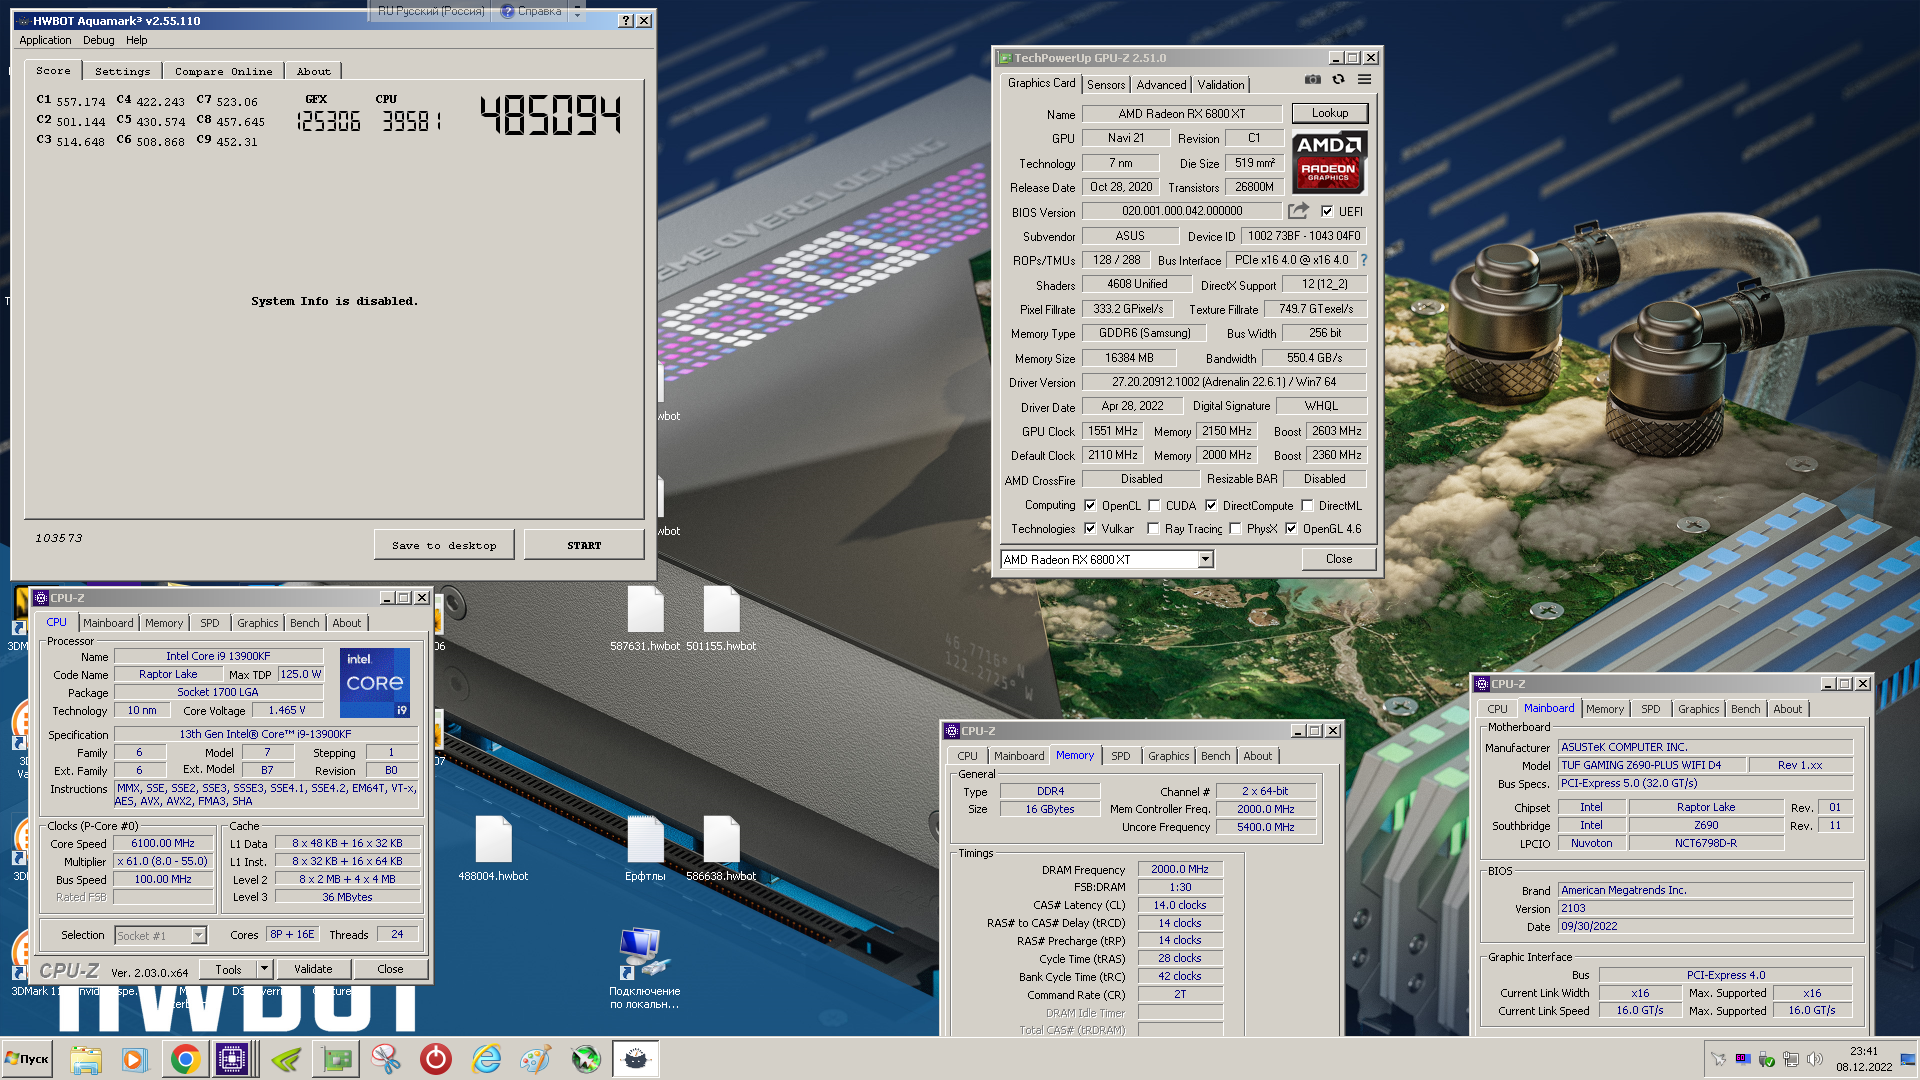Click the BIOS export share icon in GPU-Z
Viewport: 1920px width, 1080px height.
click(x=1298, y=211)
